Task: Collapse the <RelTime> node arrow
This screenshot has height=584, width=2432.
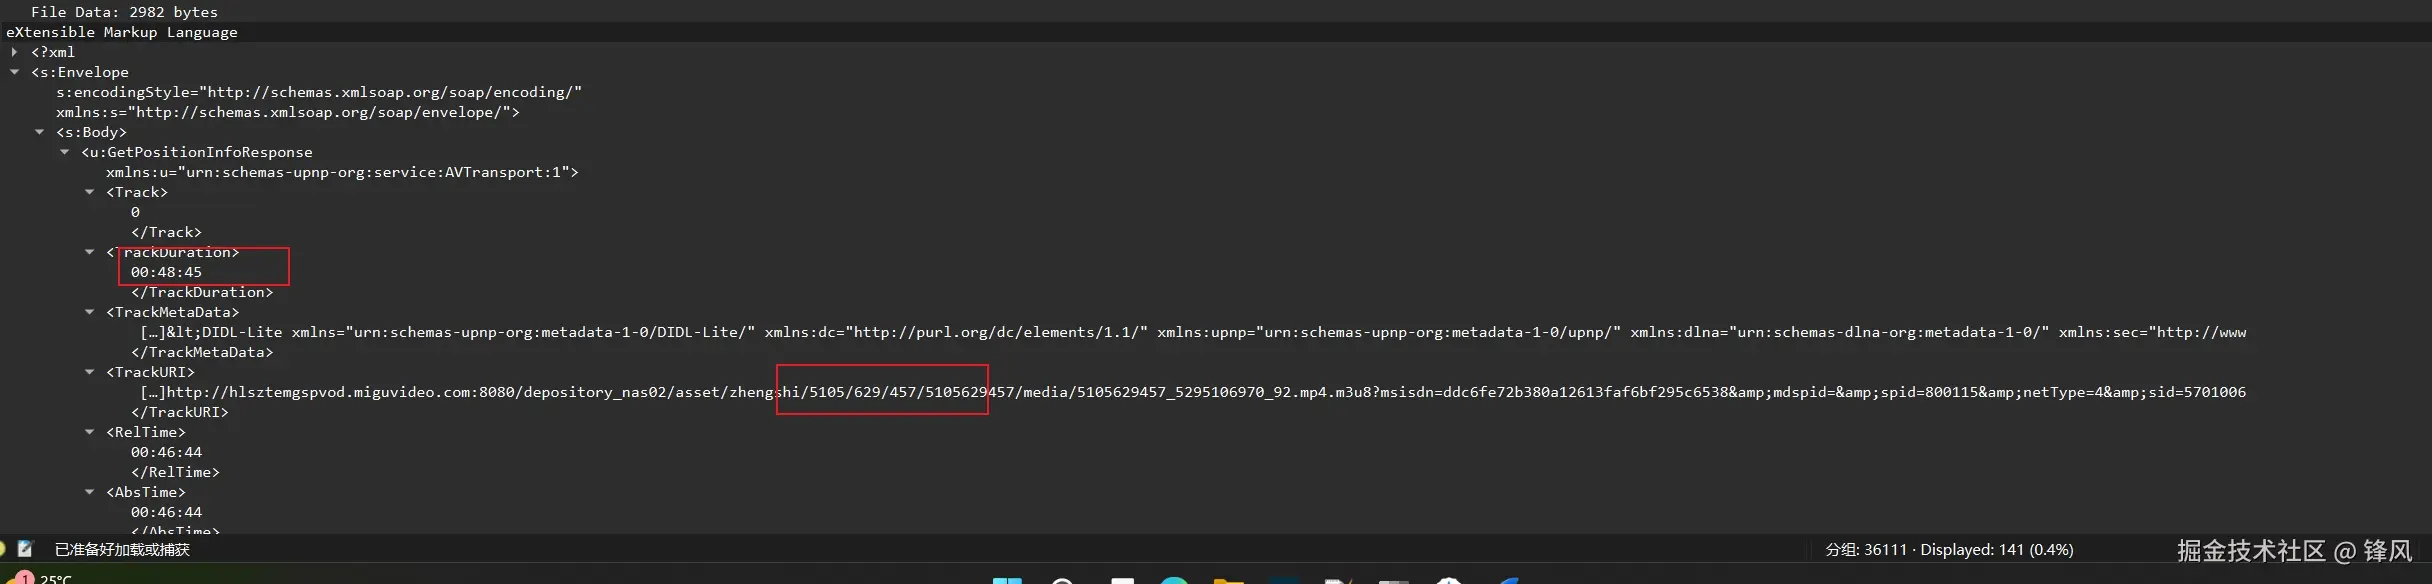Action: click(x=89, y=432)
